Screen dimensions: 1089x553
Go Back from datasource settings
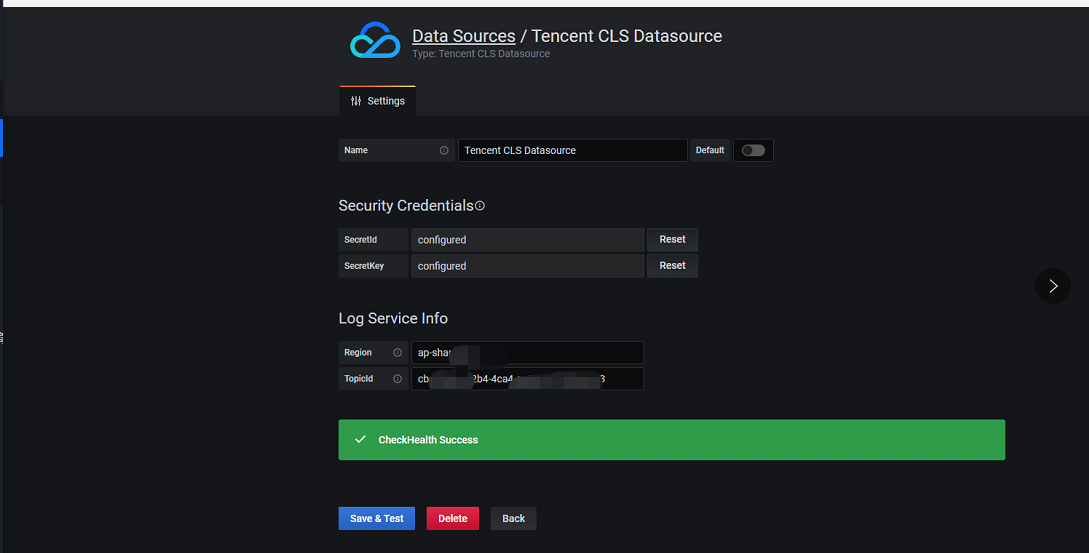click(513, 518)
